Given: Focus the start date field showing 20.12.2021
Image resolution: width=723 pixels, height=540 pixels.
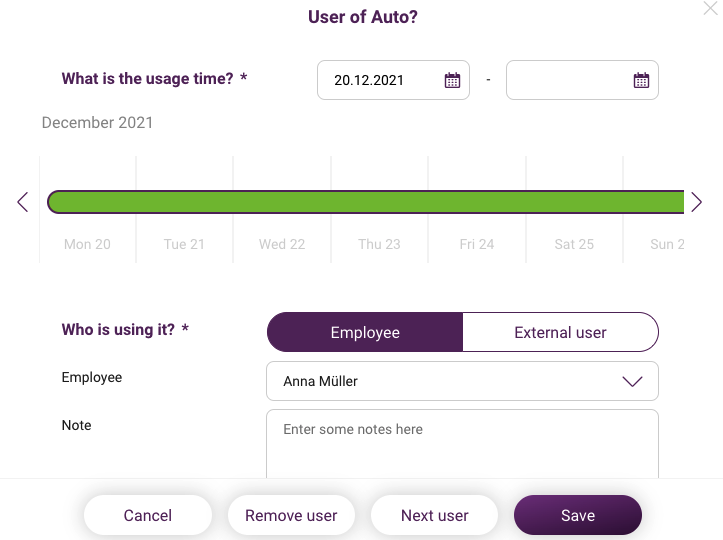Looking at the screenshot, I should click(x=393, y=80).
